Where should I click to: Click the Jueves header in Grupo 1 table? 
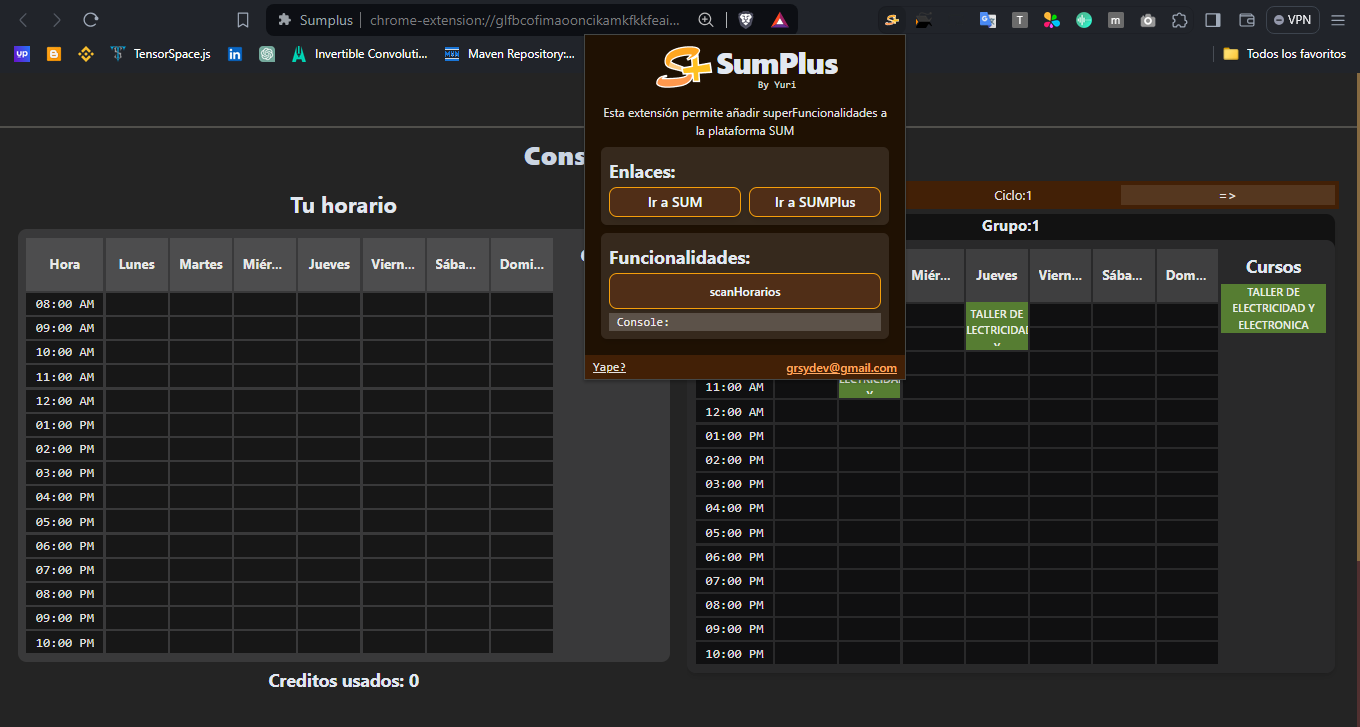[997, 276]
